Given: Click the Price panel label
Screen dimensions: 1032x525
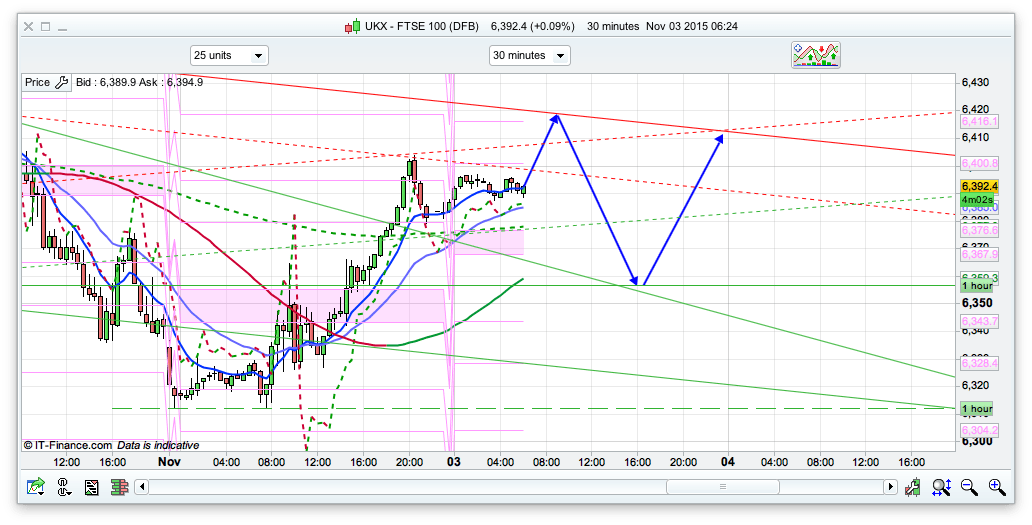Looking at the screenshot, I should point(37,83).
